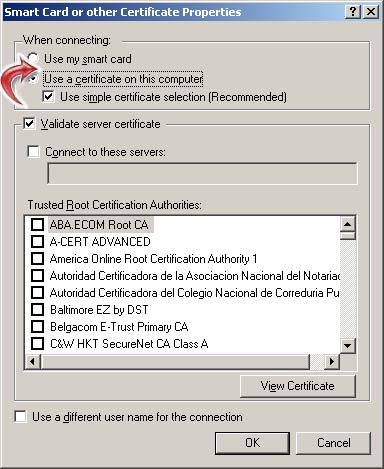This screenshot has height=469, width=384.
Task: Toggle the Validate server certificate checkbox
Action: click(29, 124)
